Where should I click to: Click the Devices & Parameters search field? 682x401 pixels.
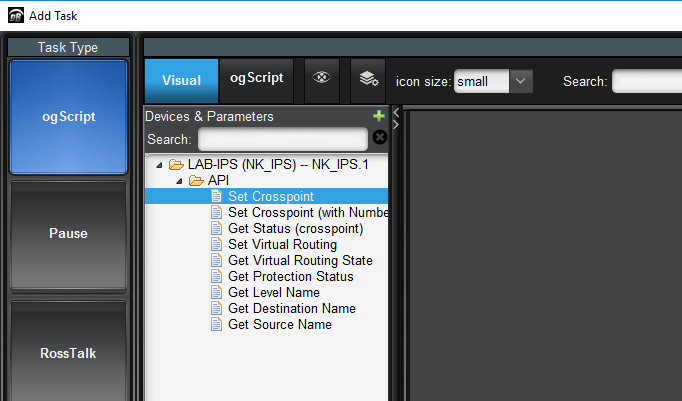[283, 139]
